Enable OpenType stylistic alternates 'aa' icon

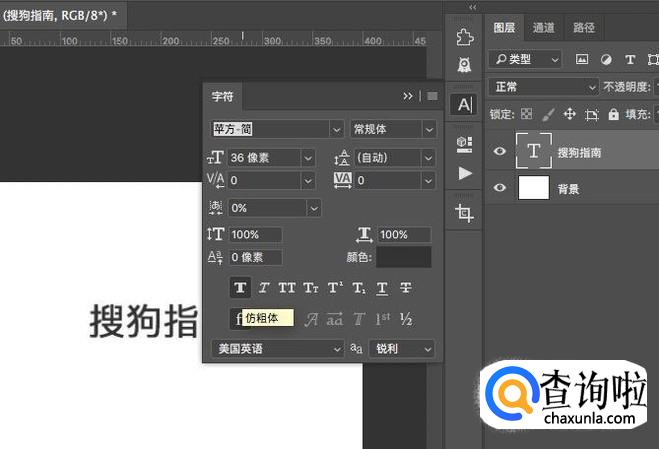pyautogui.click(x=335, y=320)
